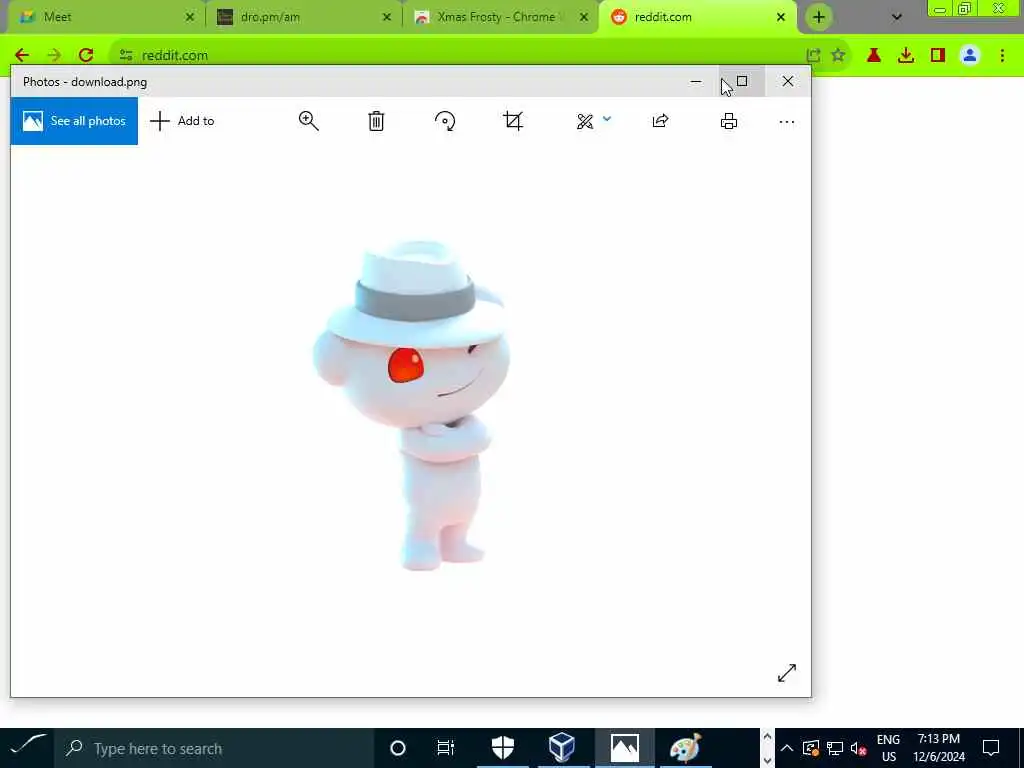
Task: Show hidden system tray icons
Action: 787,748
